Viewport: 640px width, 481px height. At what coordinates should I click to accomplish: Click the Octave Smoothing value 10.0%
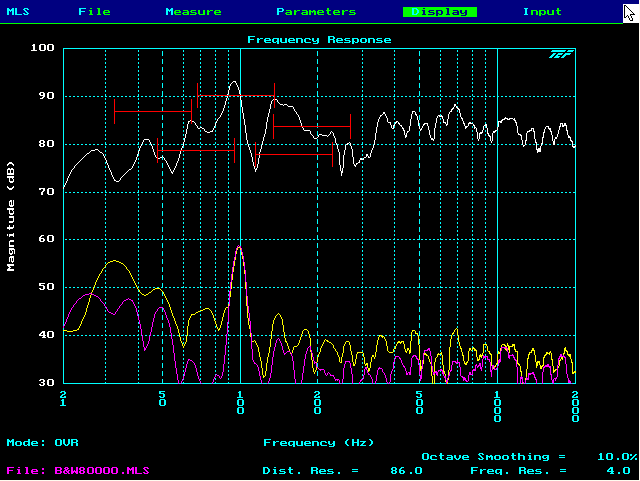pyautogui.click(x=618, y=457)
